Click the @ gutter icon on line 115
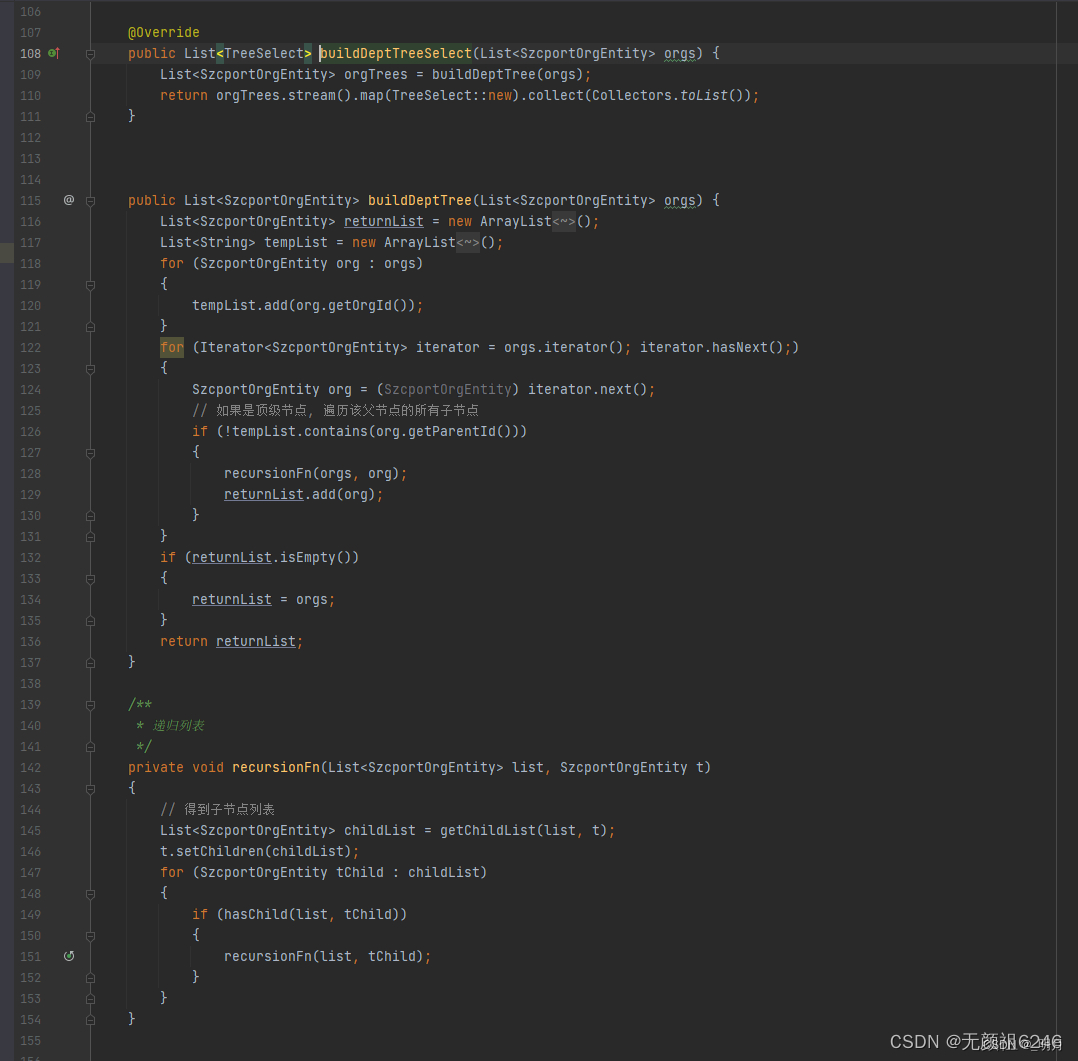This screenshot has height=1061, width=1078. 69,200
